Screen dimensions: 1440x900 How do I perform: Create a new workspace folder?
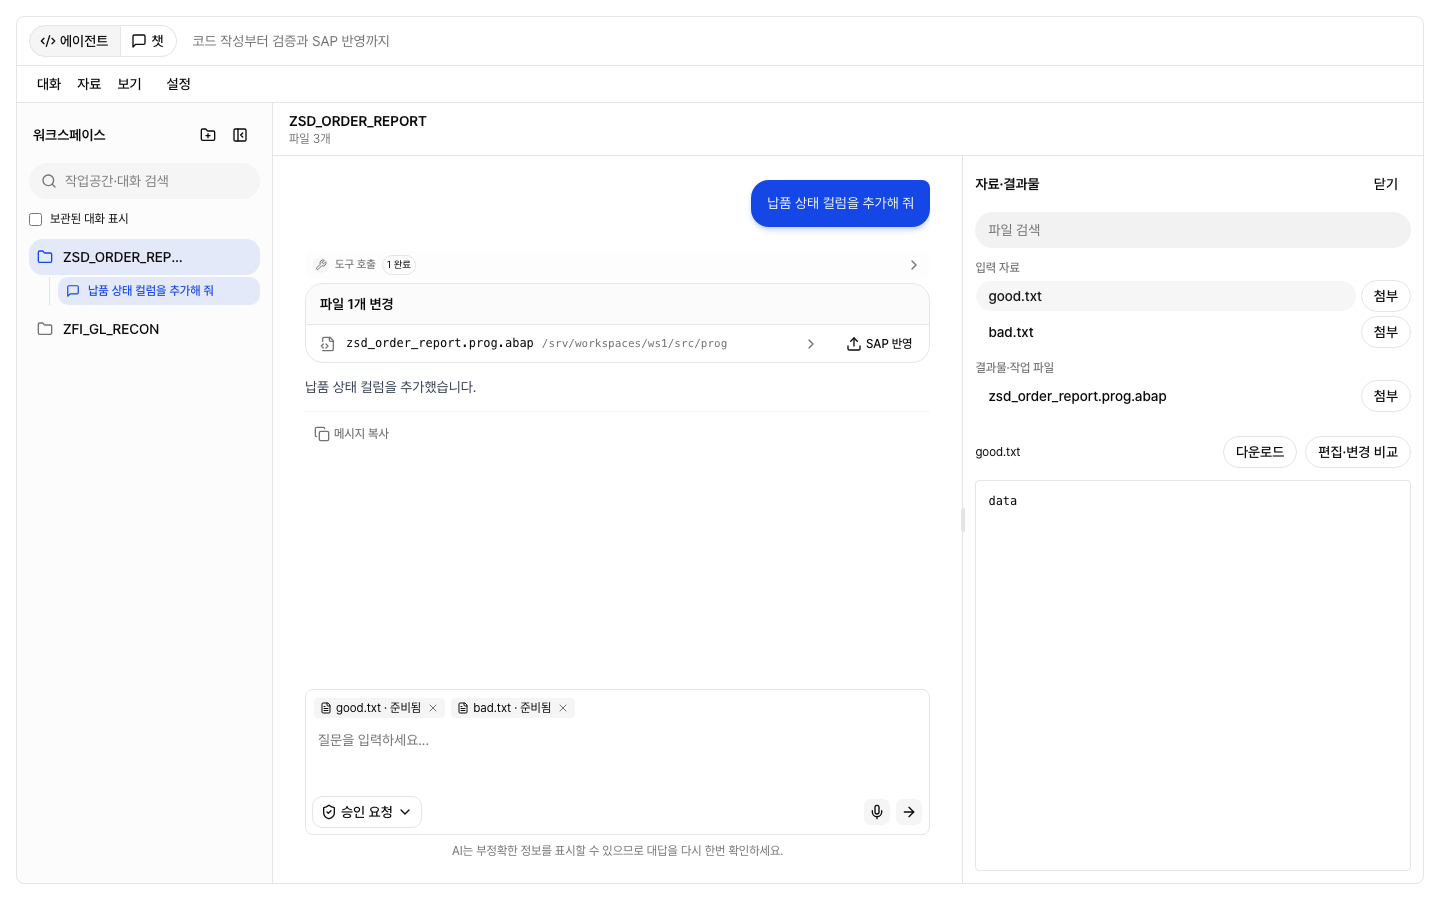coord(208,135)
